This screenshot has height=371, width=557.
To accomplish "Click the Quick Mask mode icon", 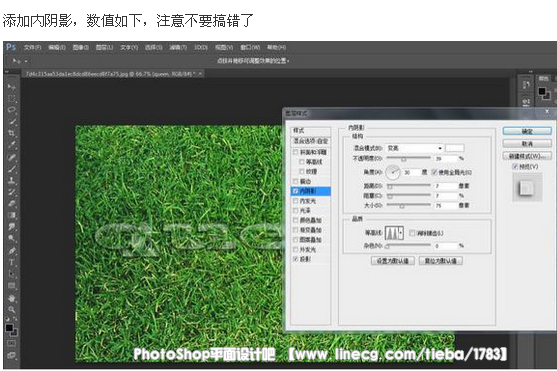I will (x=11, y=343).
